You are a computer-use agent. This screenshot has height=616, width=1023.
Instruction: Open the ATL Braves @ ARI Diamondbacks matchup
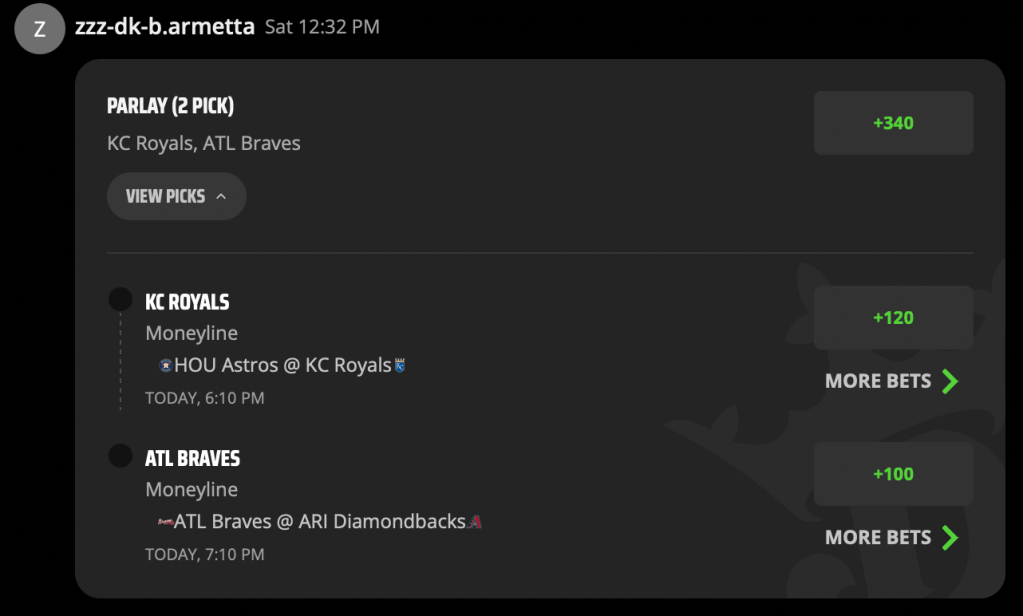pyautogui.click(x=320, y=521)
